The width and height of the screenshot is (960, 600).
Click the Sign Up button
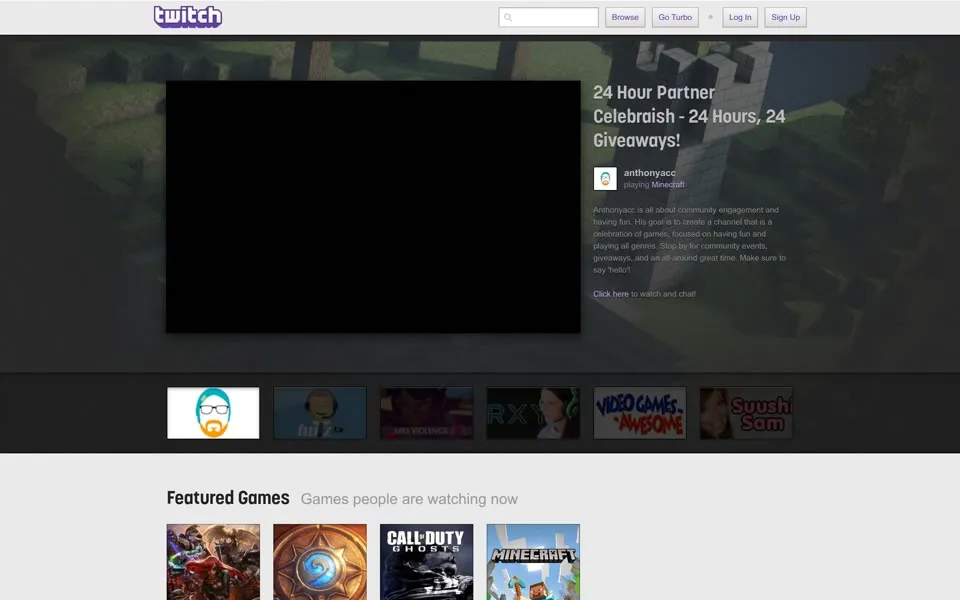click(x=786, y=17)
